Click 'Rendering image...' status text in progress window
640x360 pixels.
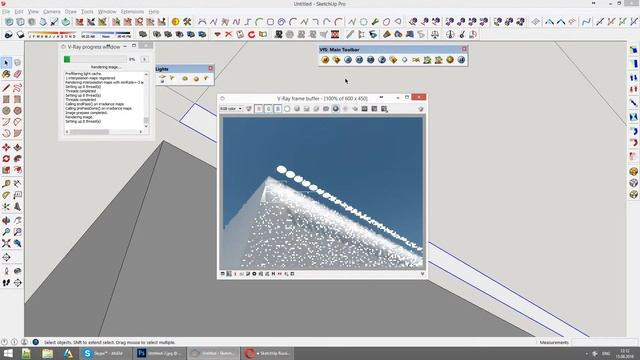[x=105, y=67]
